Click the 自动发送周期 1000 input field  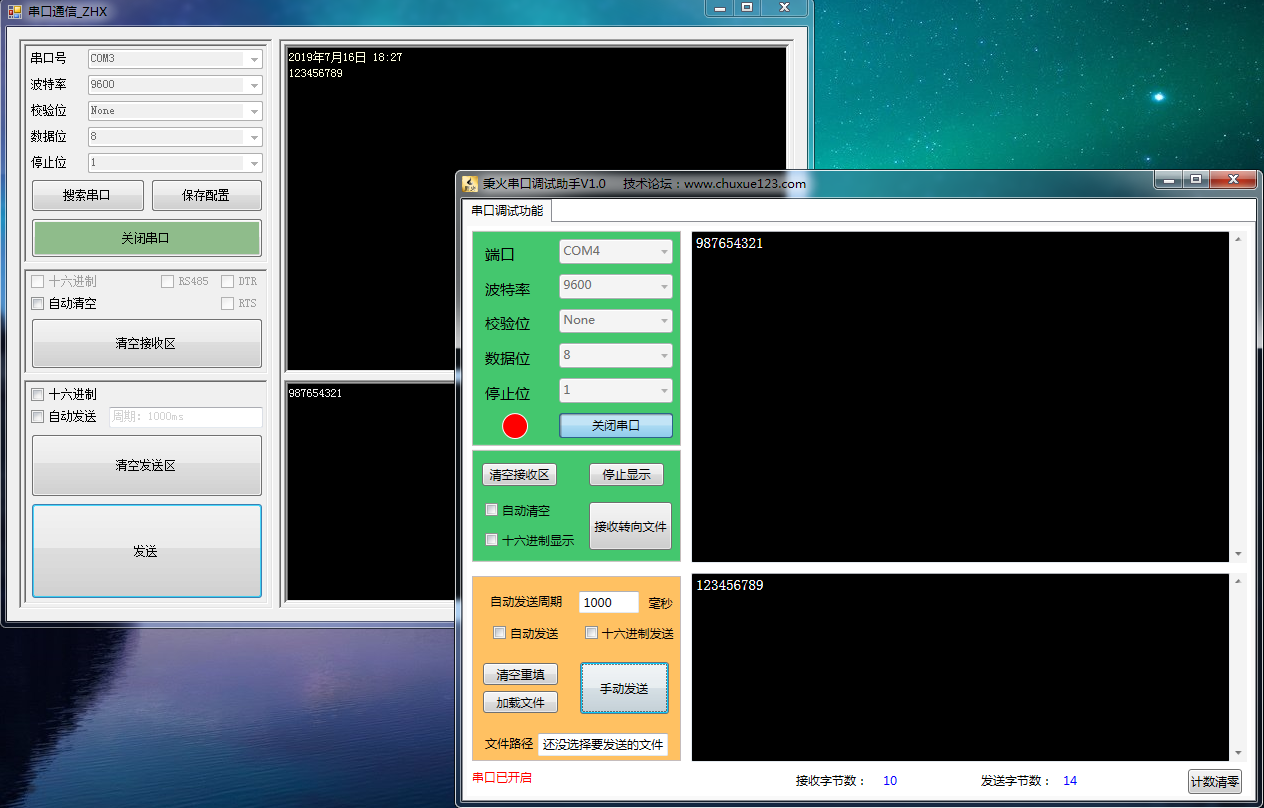[x=609, y=602]
